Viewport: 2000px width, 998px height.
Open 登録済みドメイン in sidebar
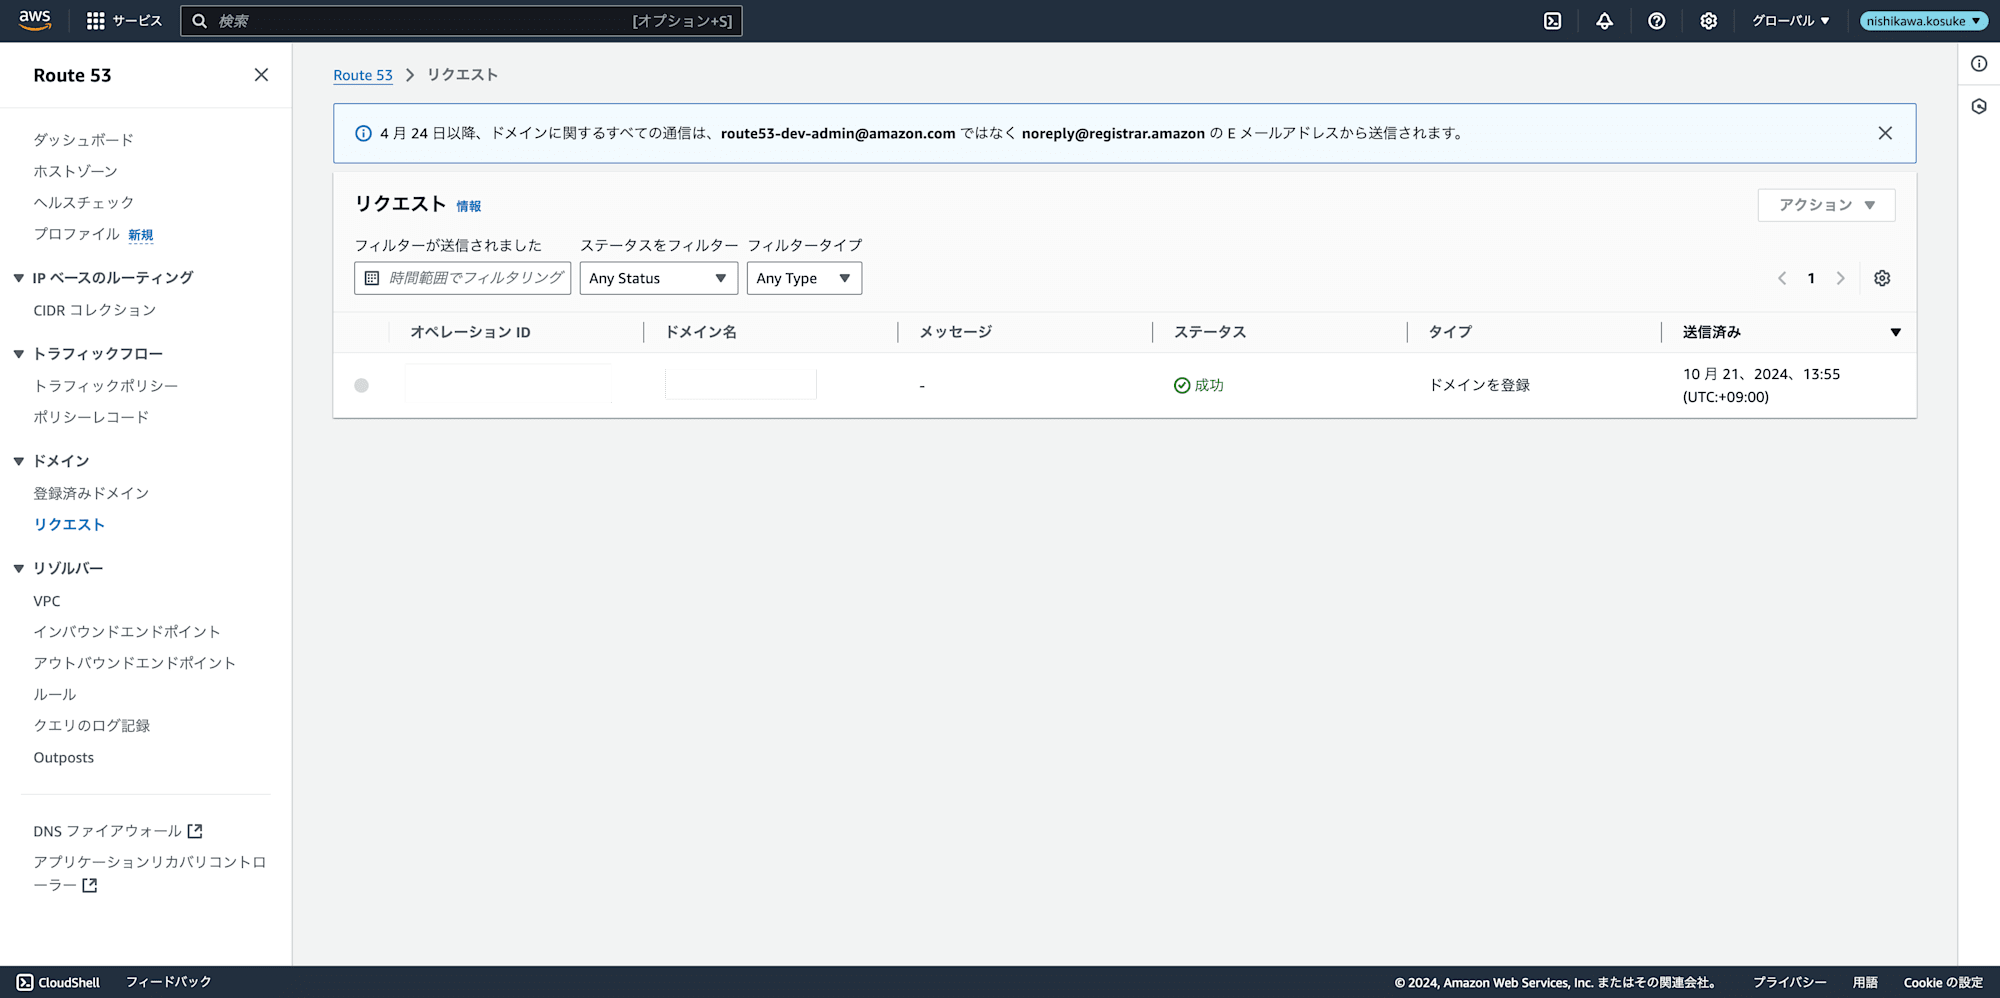[91, 493]
